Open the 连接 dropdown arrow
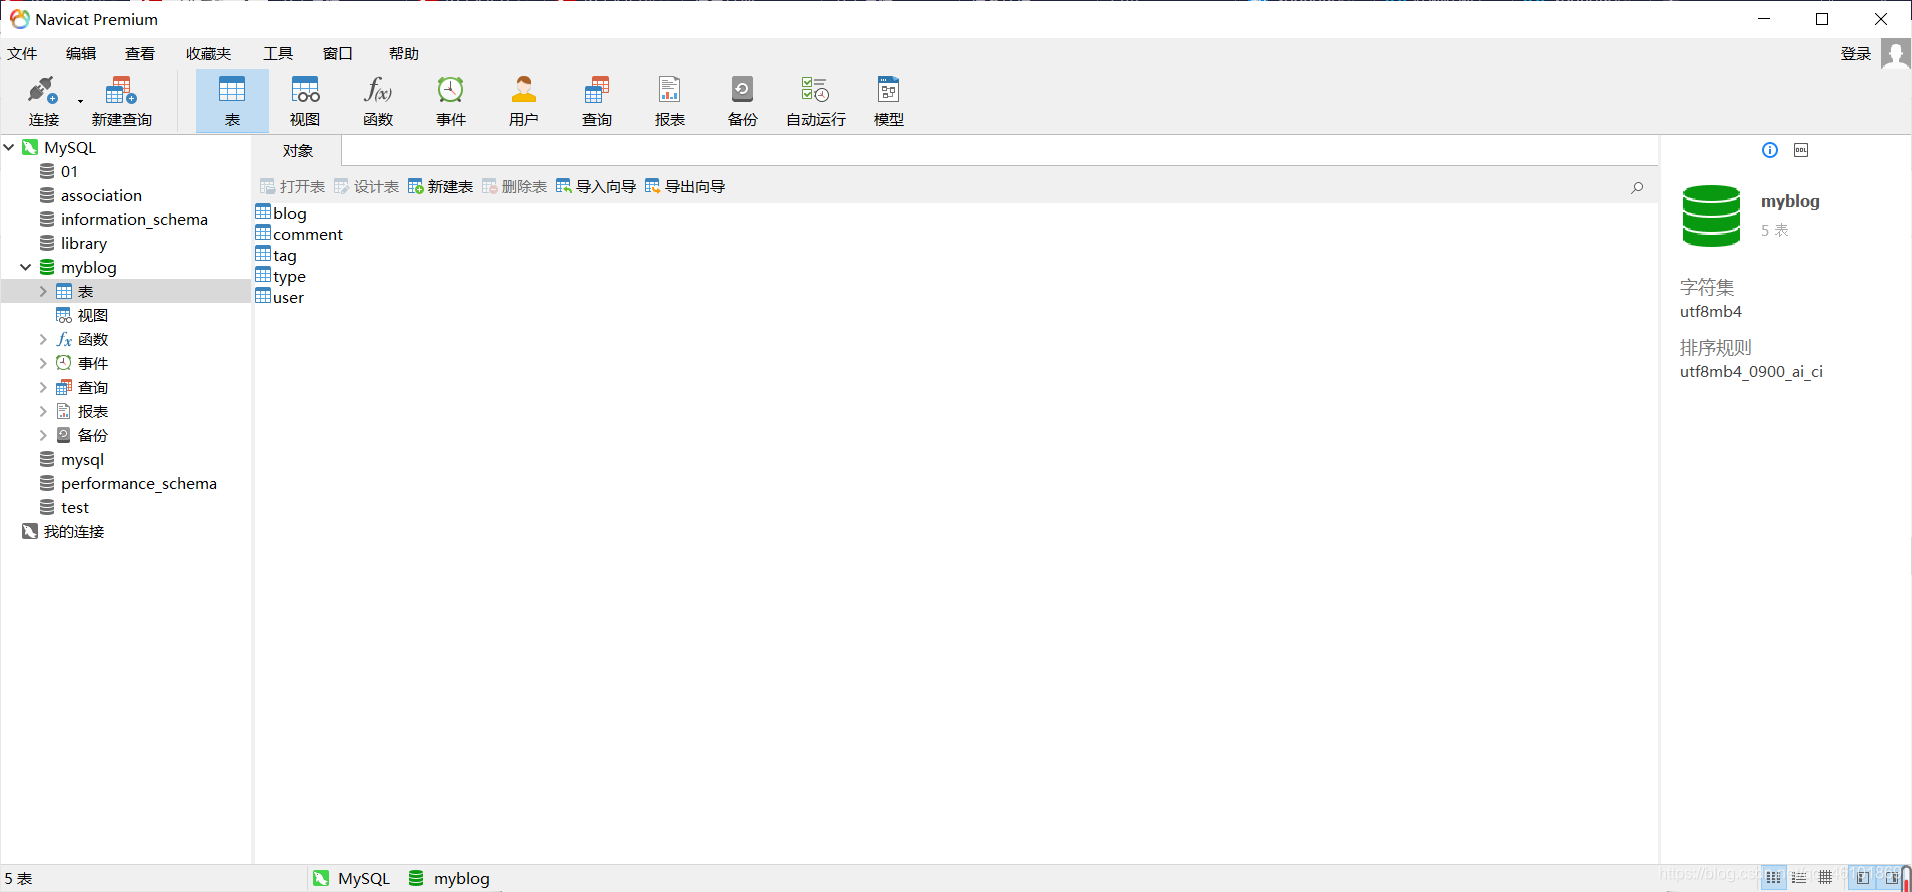 [80, 101]
